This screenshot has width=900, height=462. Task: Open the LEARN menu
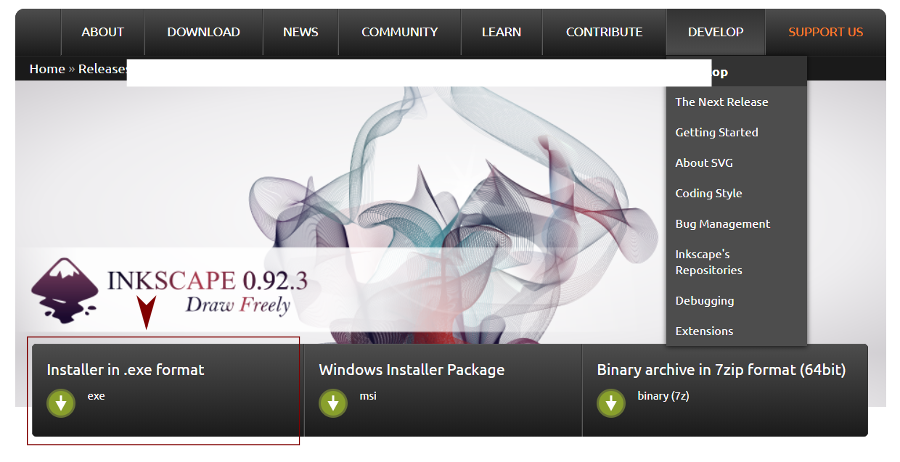(x=502, y=32)
